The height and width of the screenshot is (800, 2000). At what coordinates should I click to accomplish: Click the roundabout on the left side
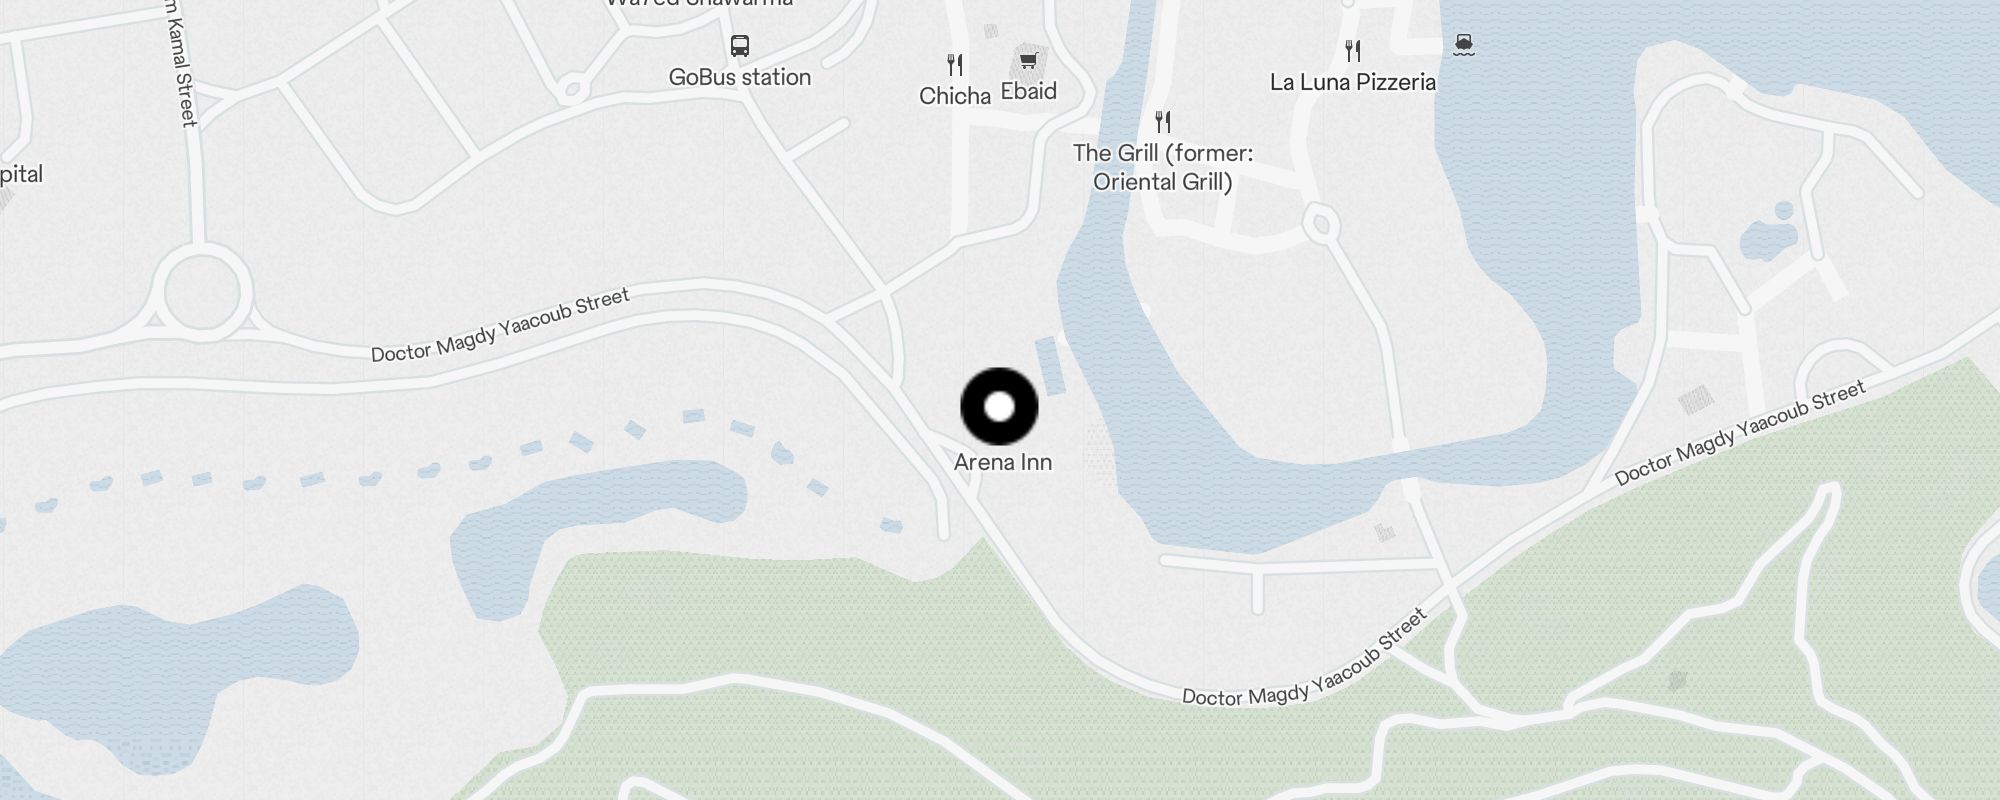[x=202, y=292]
